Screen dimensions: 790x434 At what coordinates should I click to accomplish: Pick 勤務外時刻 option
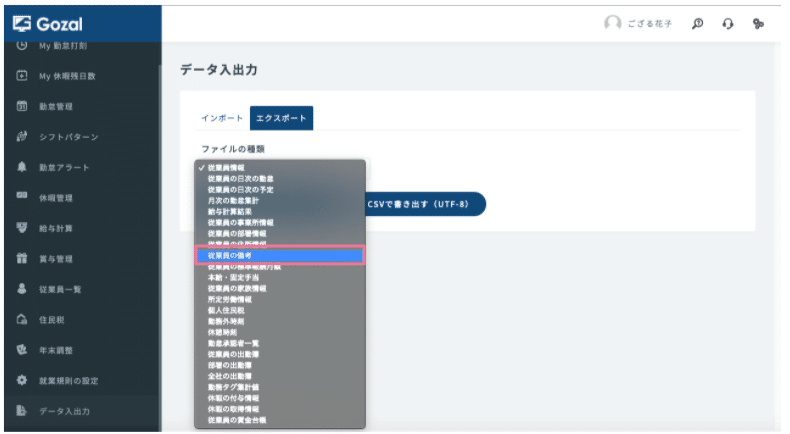coord(280,321)
